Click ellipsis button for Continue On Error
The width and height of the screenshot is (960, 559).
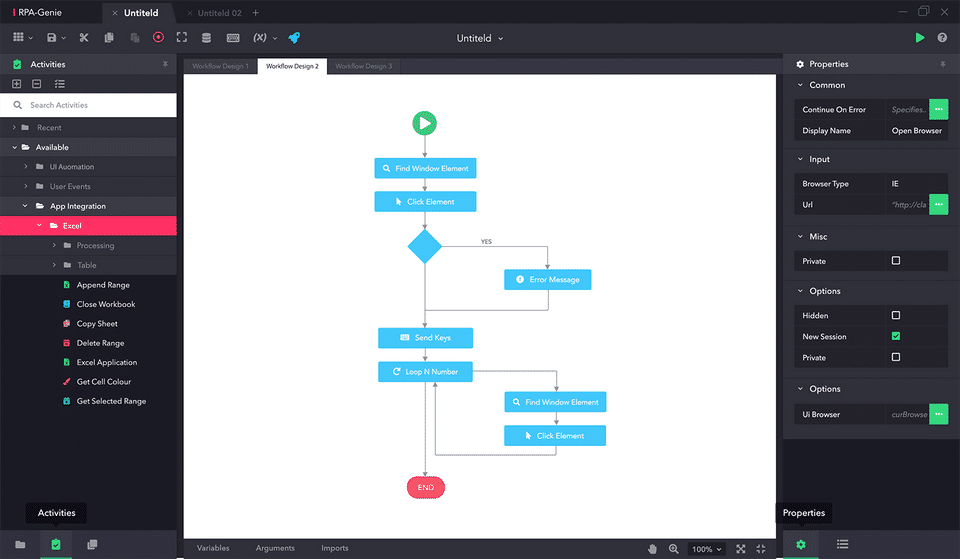[939, 110]
